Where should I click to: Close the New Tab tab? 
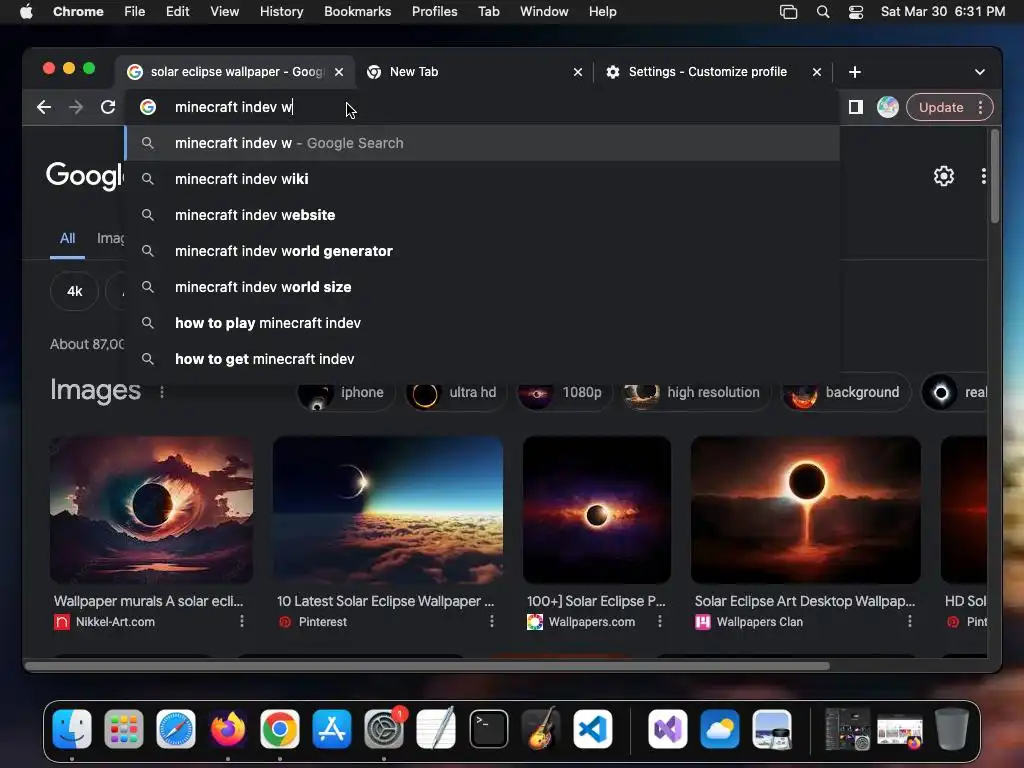[x=578, y=72]
